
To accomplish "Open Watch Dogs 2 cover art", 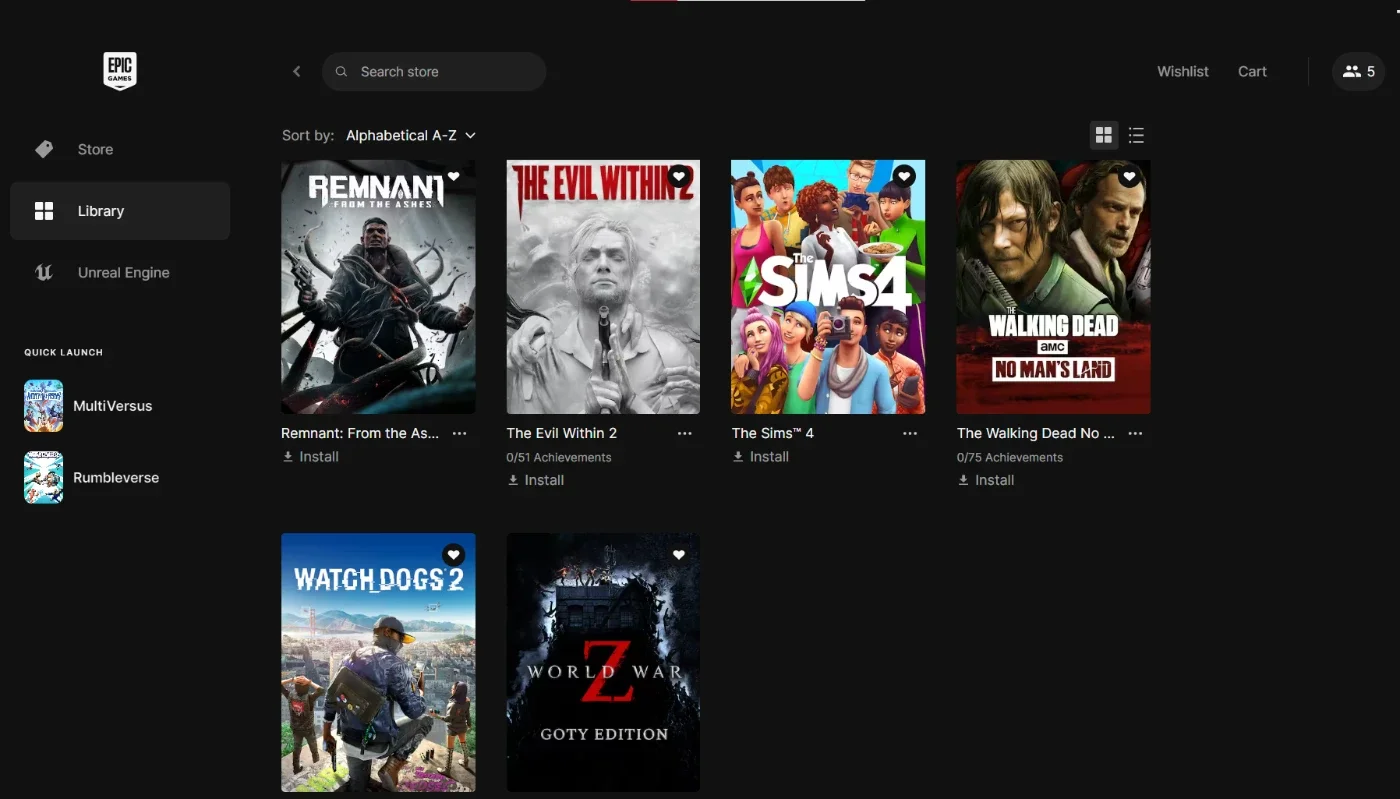I will 378,662.
